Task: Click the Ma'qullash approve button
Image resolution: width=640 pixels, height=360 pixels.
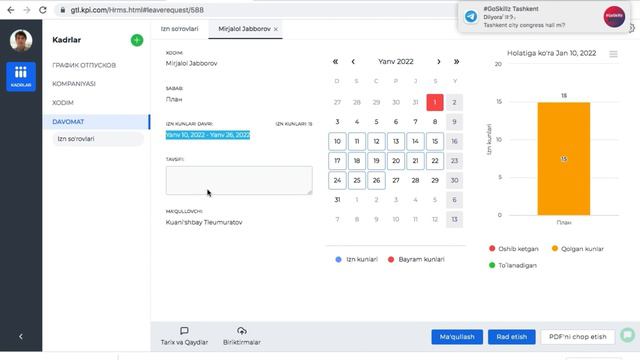Action: pos(457,337)
